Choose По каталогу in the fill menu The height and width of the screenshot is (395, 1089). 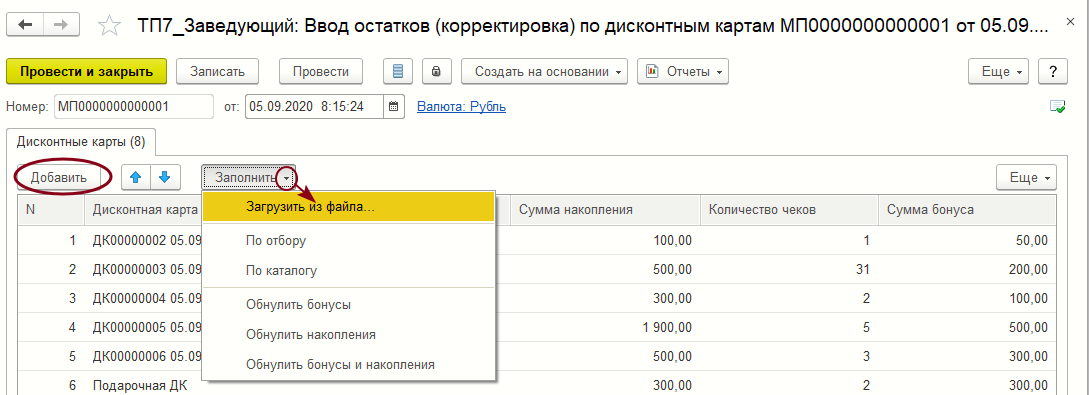pyautogui.click(x=349, y=270)
